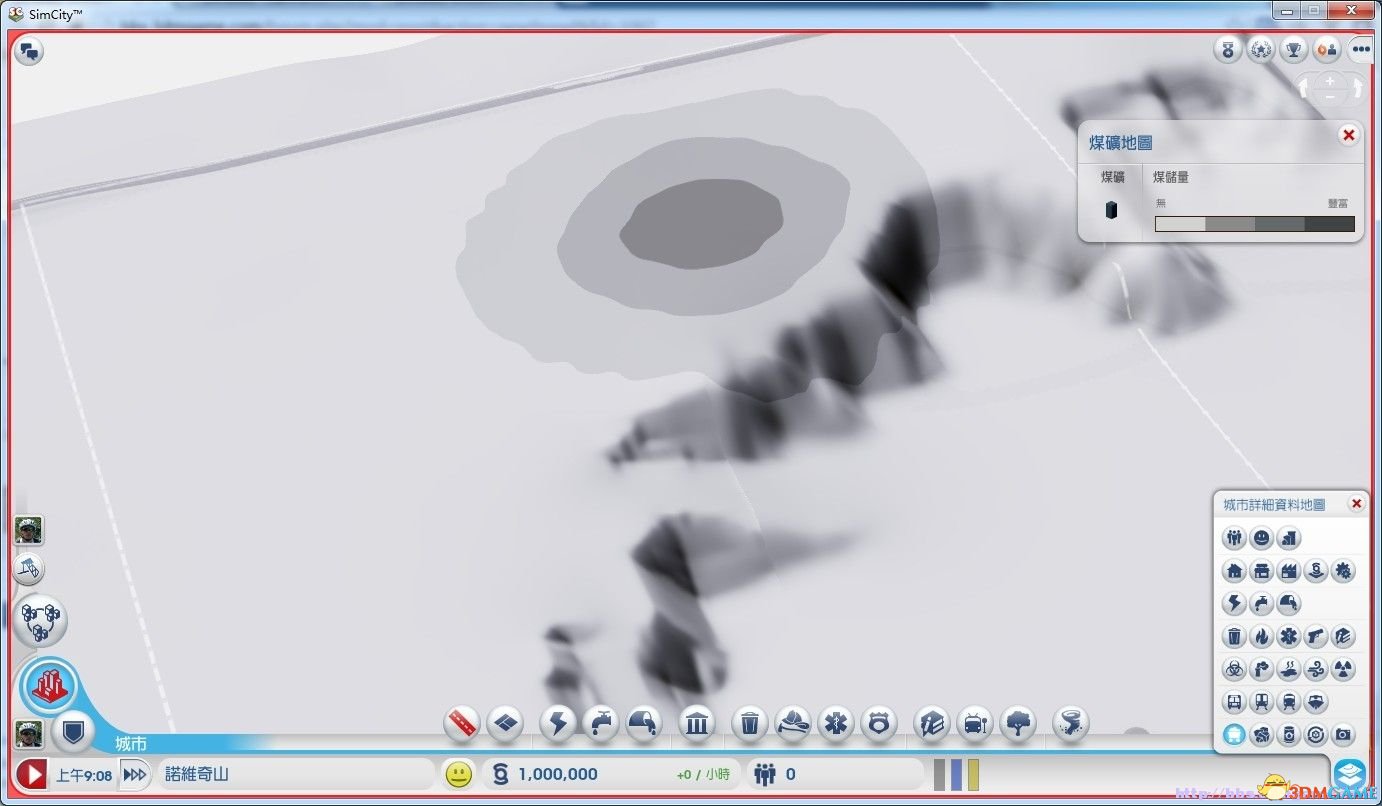Show the water faucet data map
The width and height of the screenshot is (1382, 806).
tap(1262, 603)
